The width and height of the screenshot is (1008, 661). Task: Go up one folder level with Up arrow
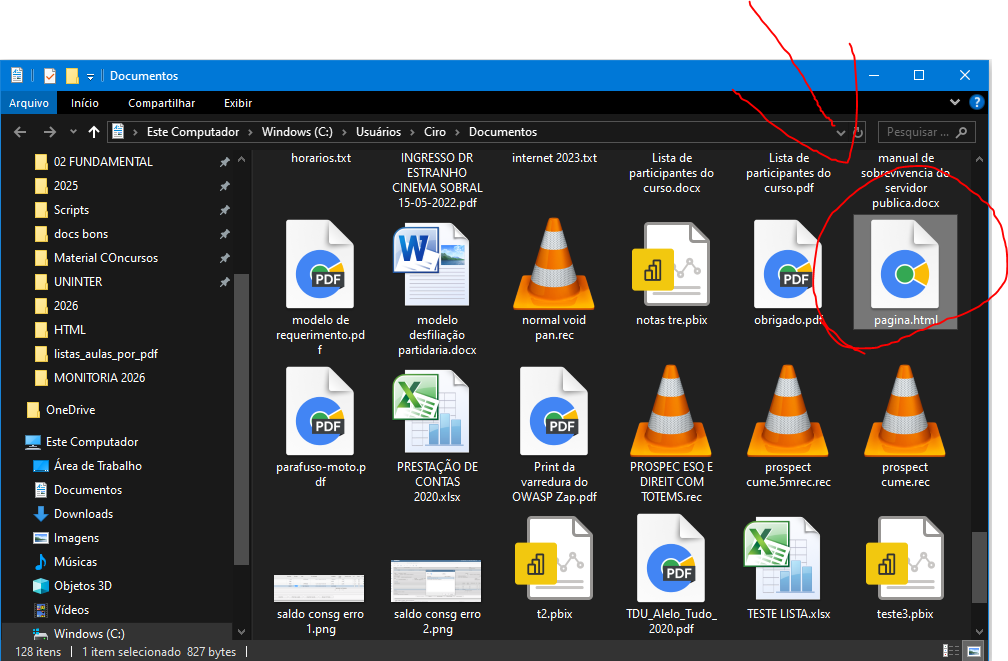point(94,132)
